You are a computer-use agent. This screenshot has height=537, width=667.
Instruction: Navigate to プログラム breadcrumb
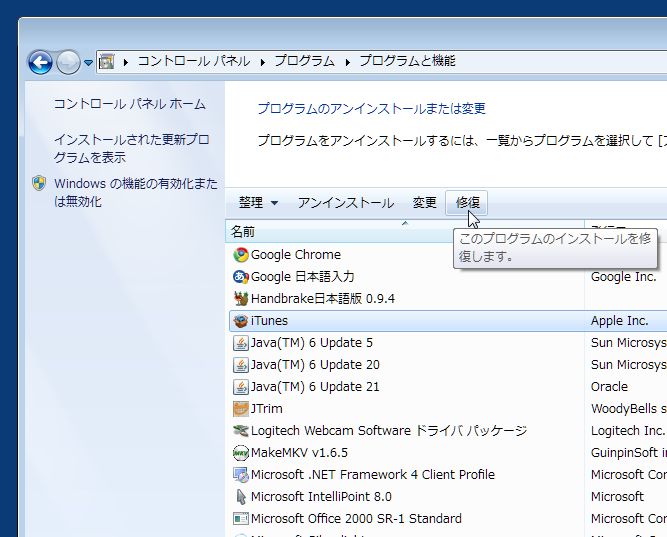pyautogui.click(x=305, y=61)
